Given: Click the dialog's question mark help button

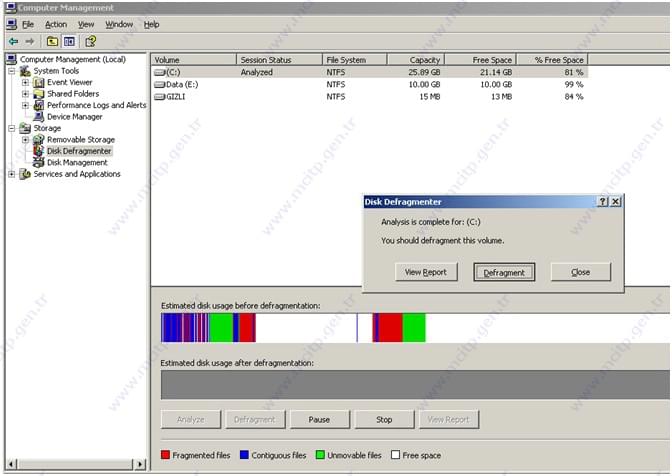Looking at the screenshot, I should tap(603, 201).
